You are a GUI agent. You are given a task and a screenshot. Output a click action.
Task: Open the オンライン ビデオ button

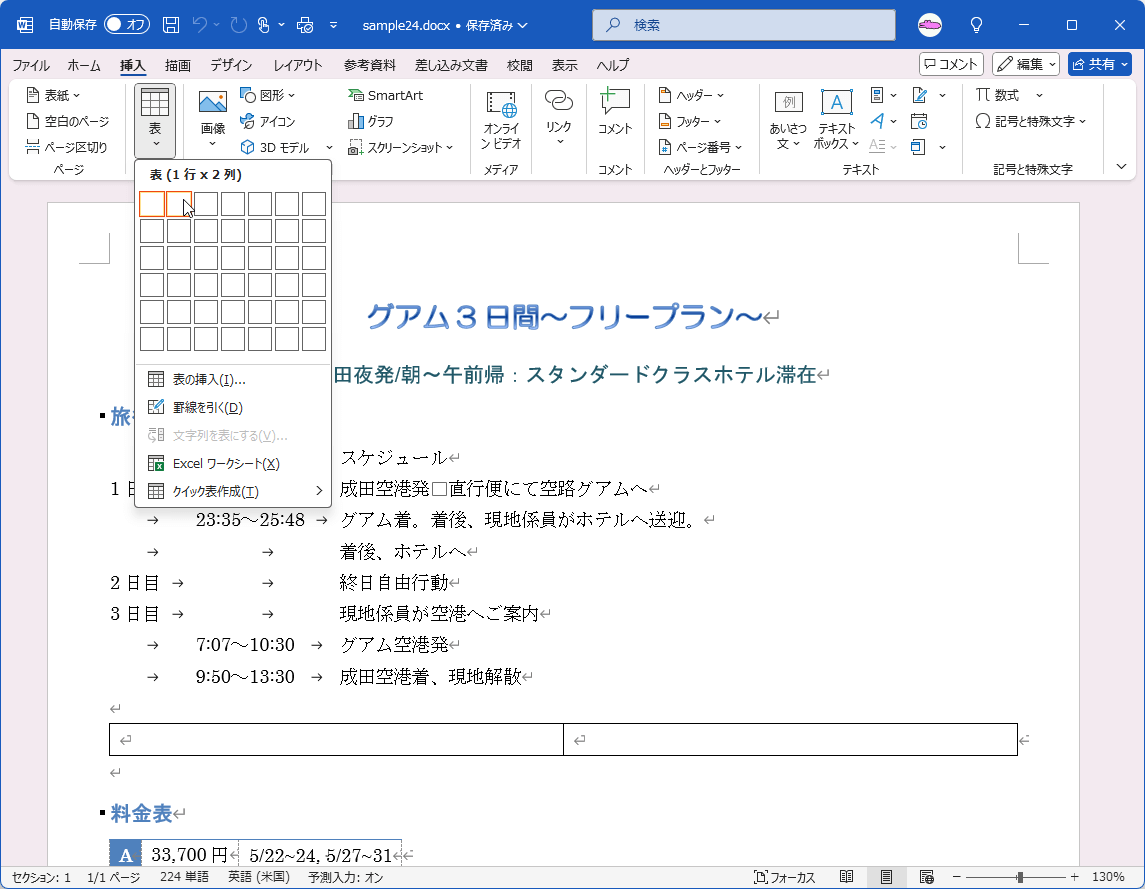click(x=501, y=121)
